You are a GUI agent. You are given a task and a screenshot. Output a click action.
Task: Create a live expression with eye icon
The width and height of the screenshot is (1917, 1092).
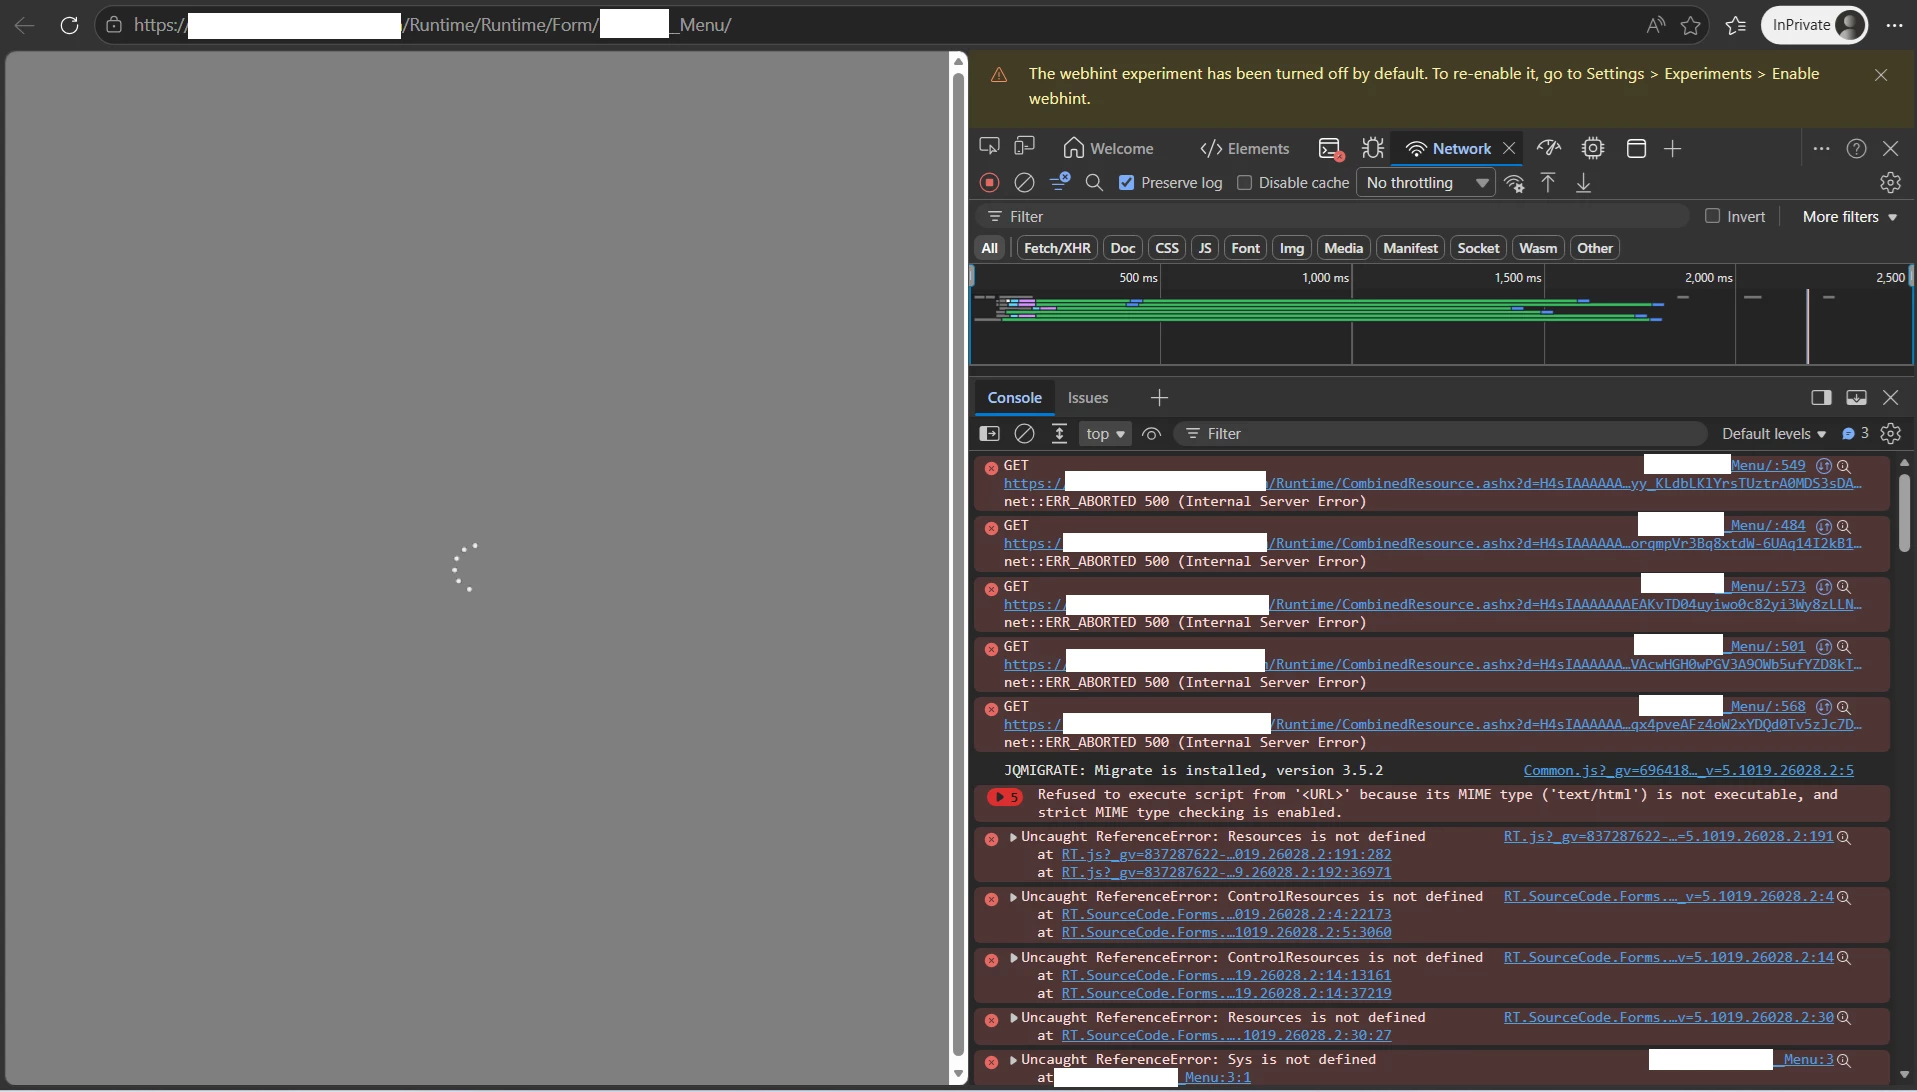[1151, 434]
